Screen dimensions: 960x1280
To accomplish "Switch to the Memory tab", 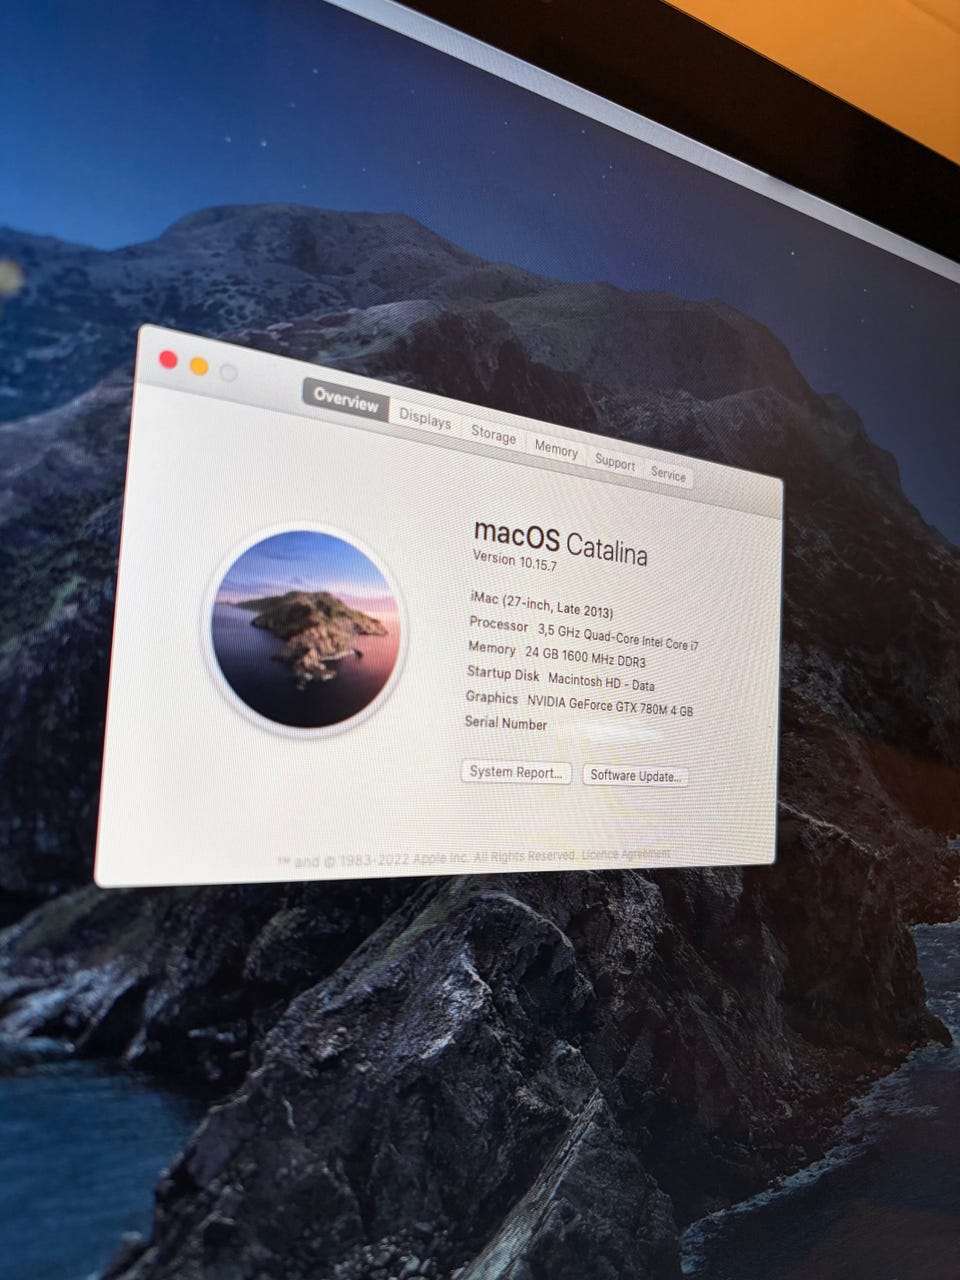I will (556, 450).
